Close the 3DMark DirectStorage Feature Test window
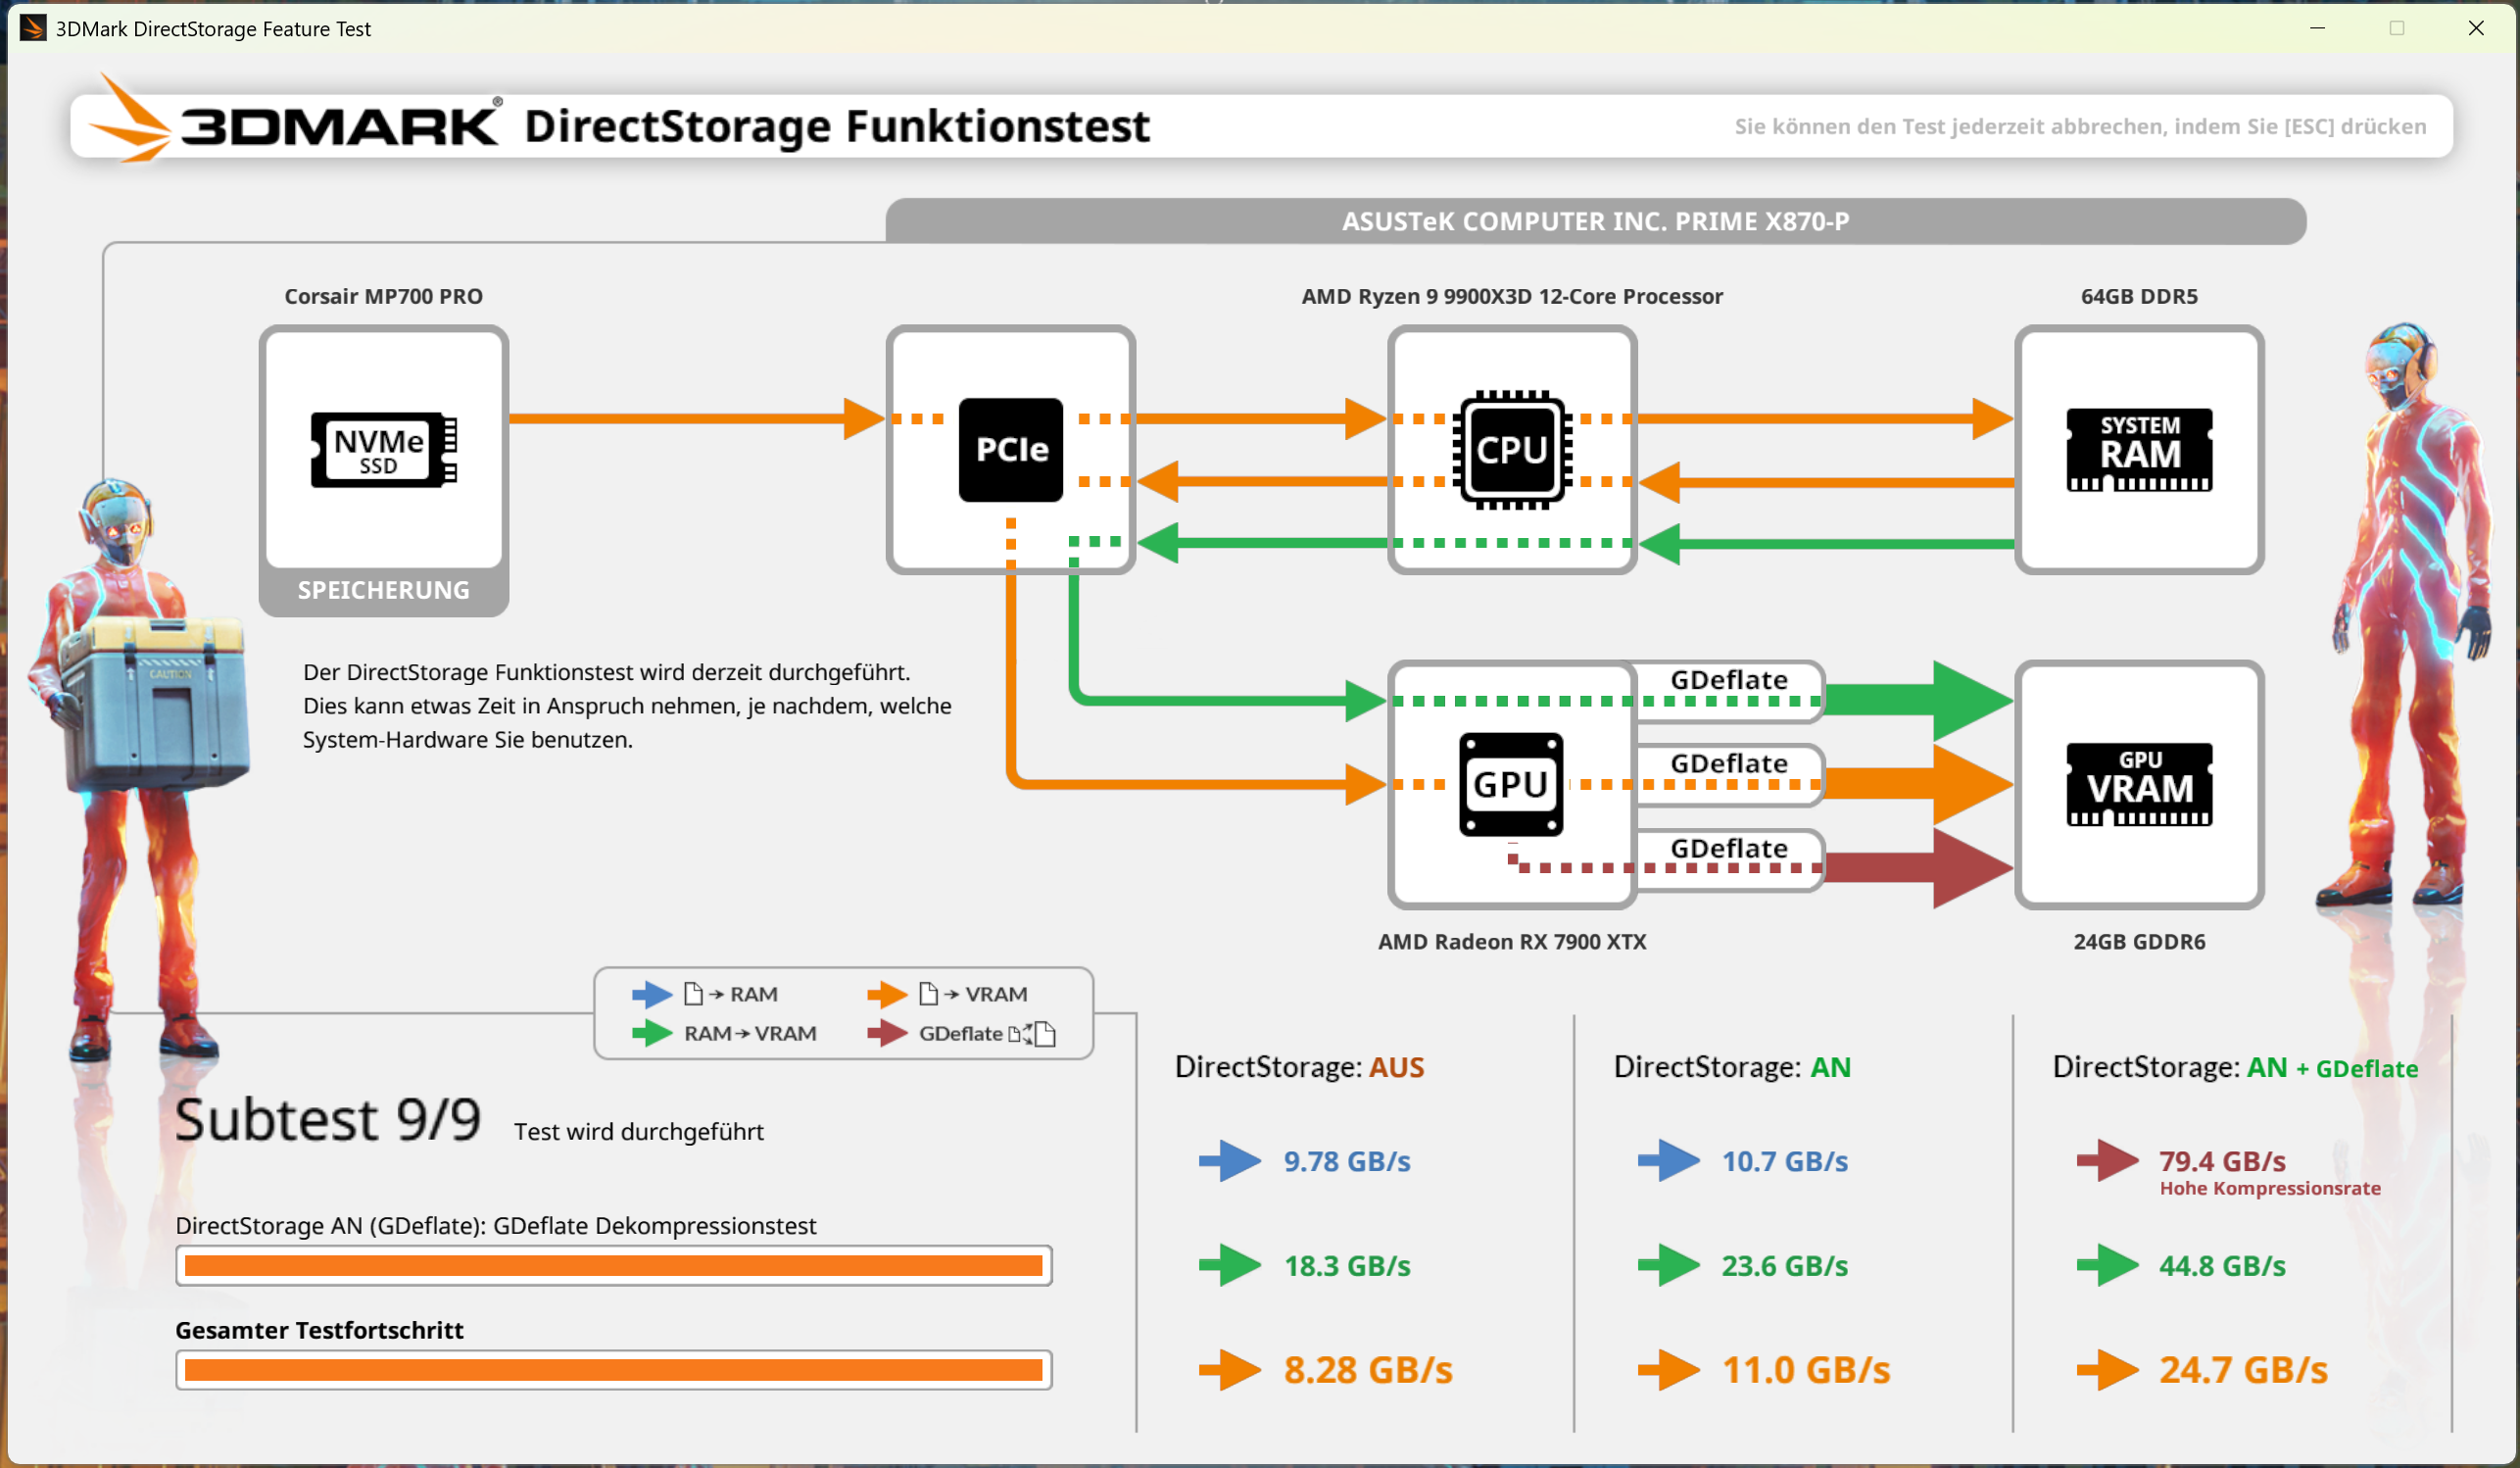Screen dimensions: 2520x1468 pyautogui.click(x=2476, y=28)
